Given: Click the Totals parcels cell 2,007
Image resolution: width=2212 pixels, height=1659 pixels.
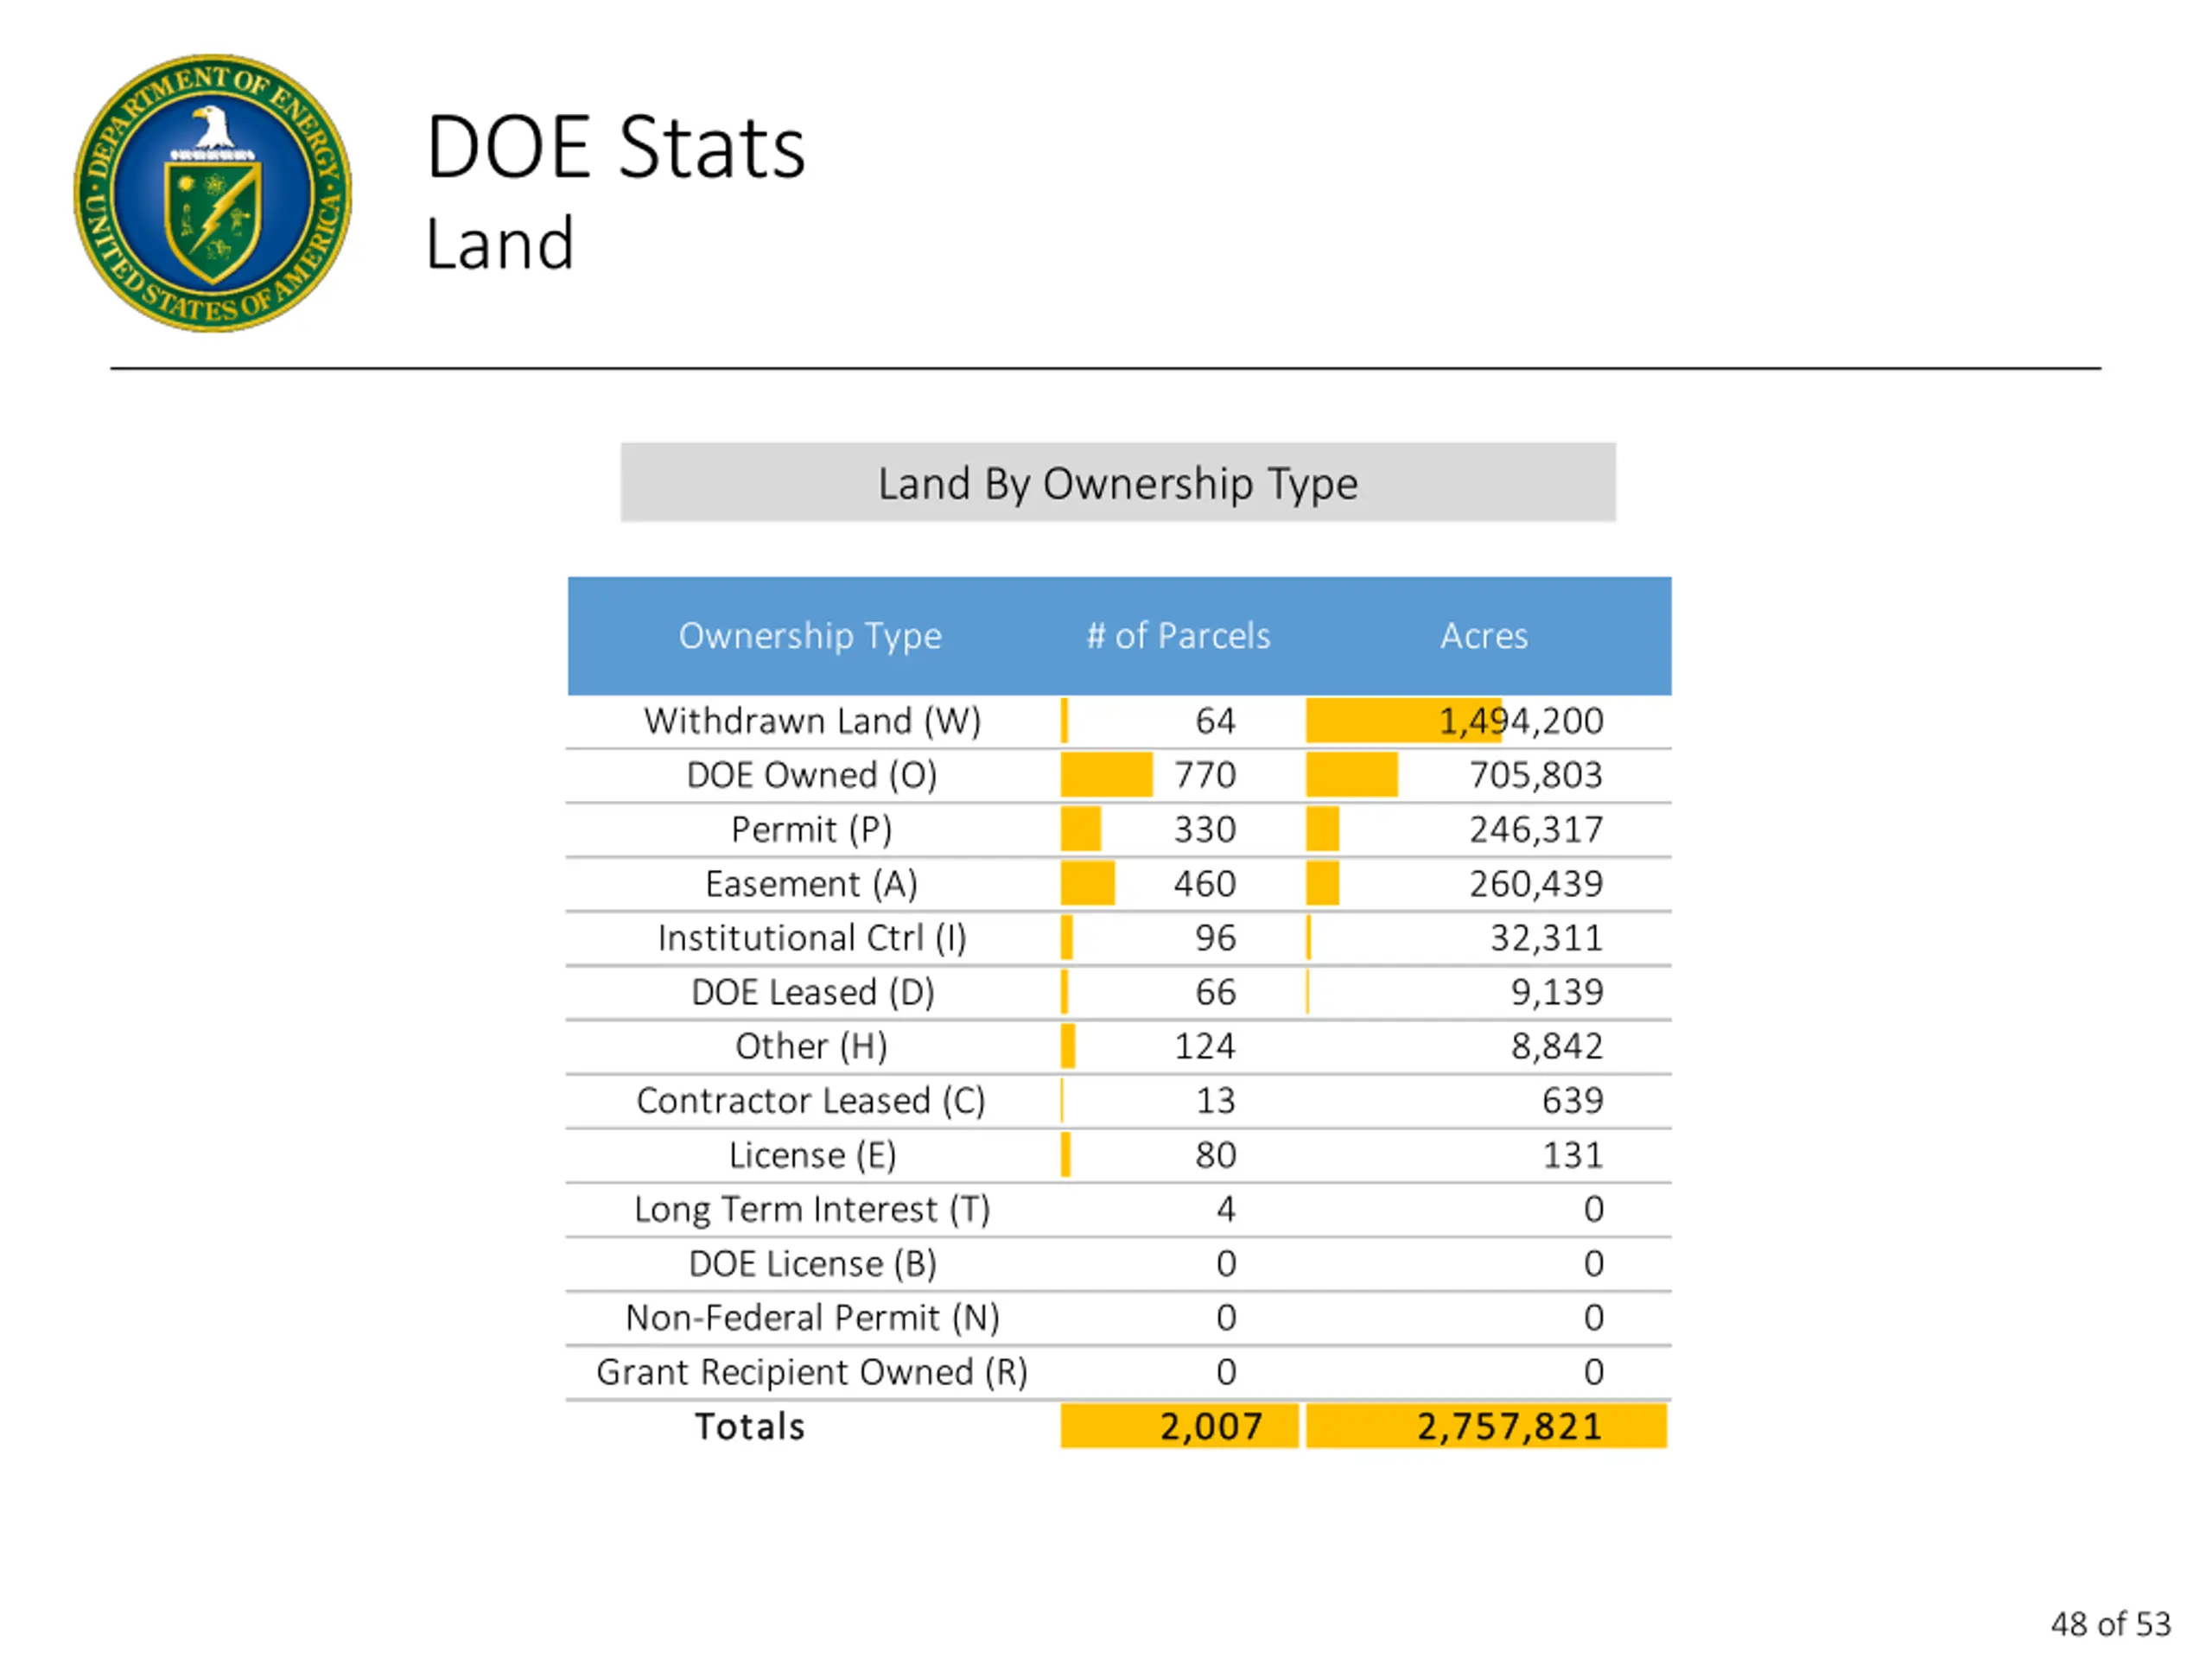Looking at the screenshot, I should click(1210, 1427).
